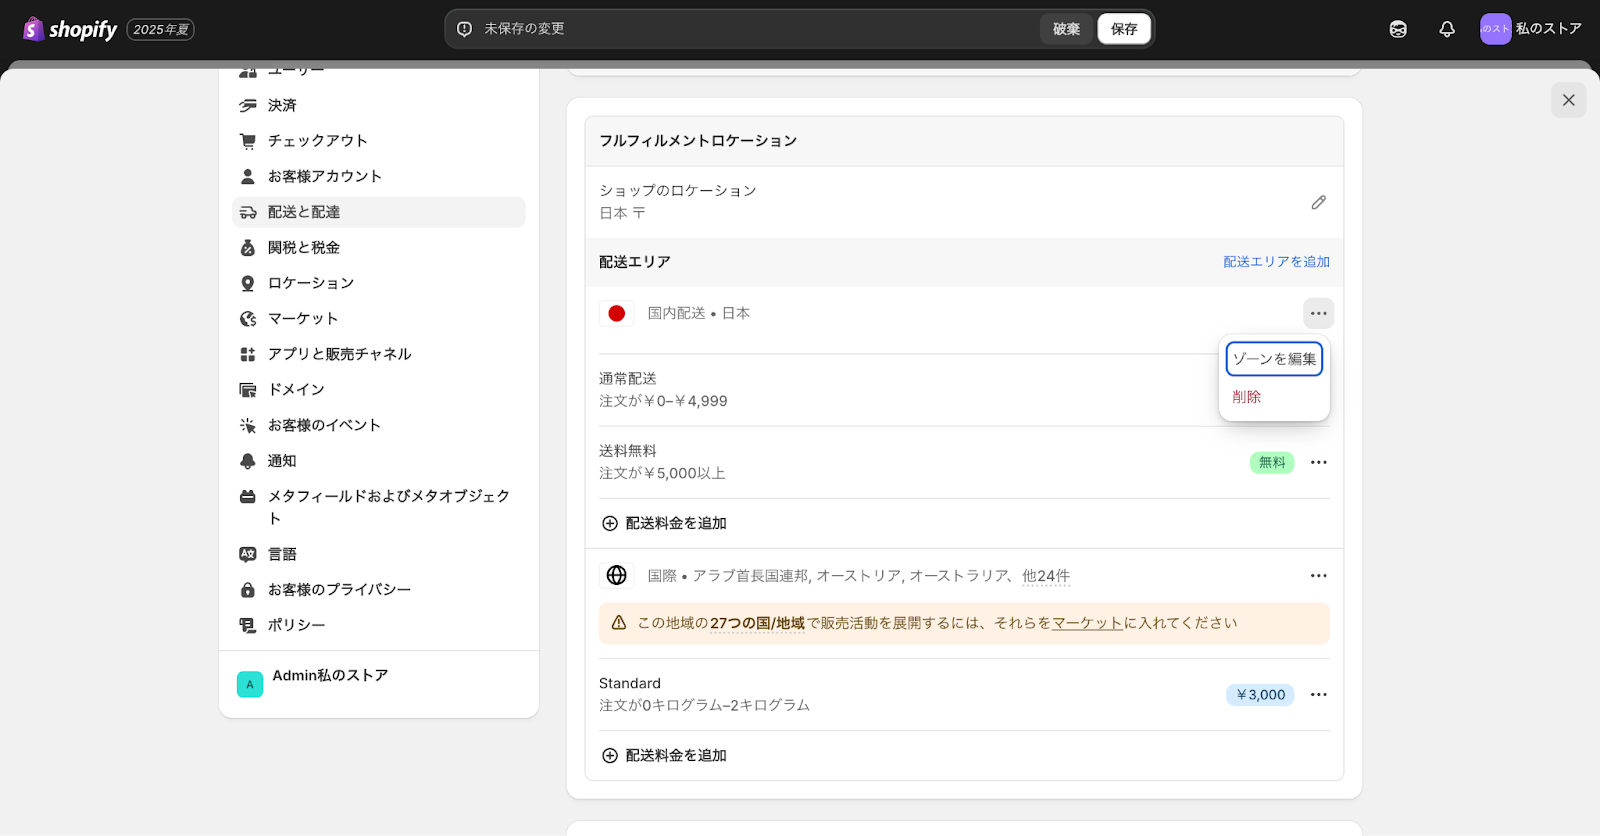This screenshot has width=1600, height=836.
Task: Click the ロケーション pin icon
Action: 248,283
